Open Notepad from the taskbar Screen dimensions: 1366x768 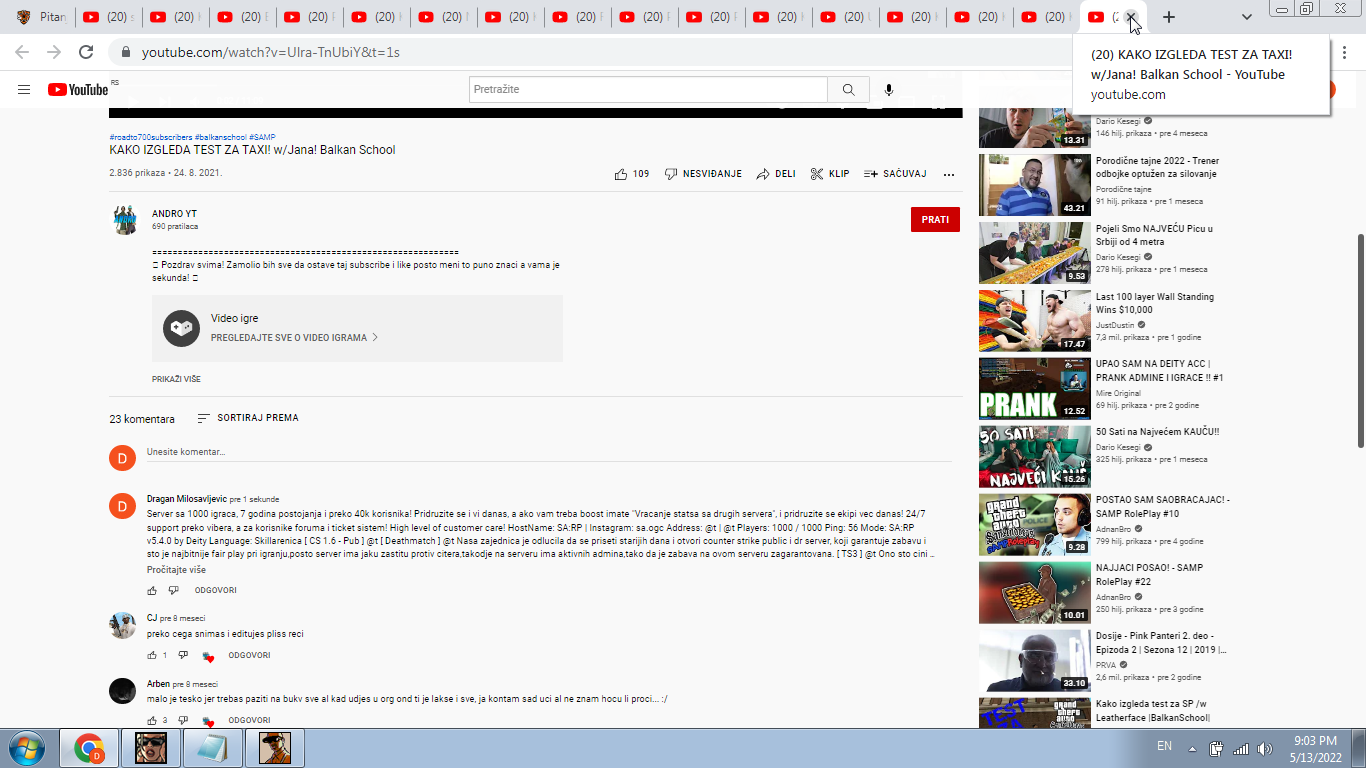coord(212,748)
